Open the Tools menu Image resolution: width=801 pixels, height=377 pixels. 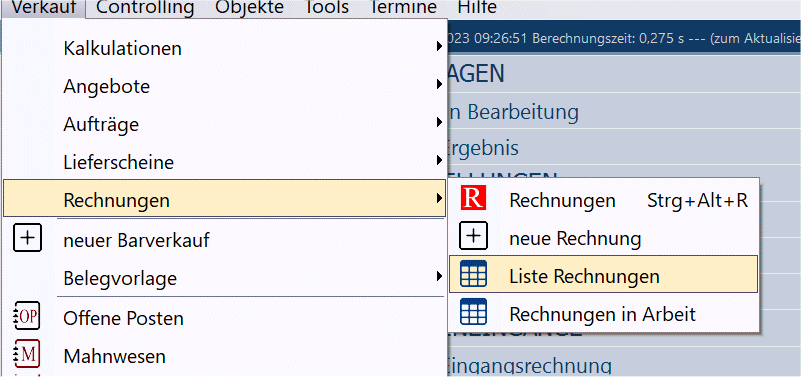pyautogui.click(x=326, y=7)
